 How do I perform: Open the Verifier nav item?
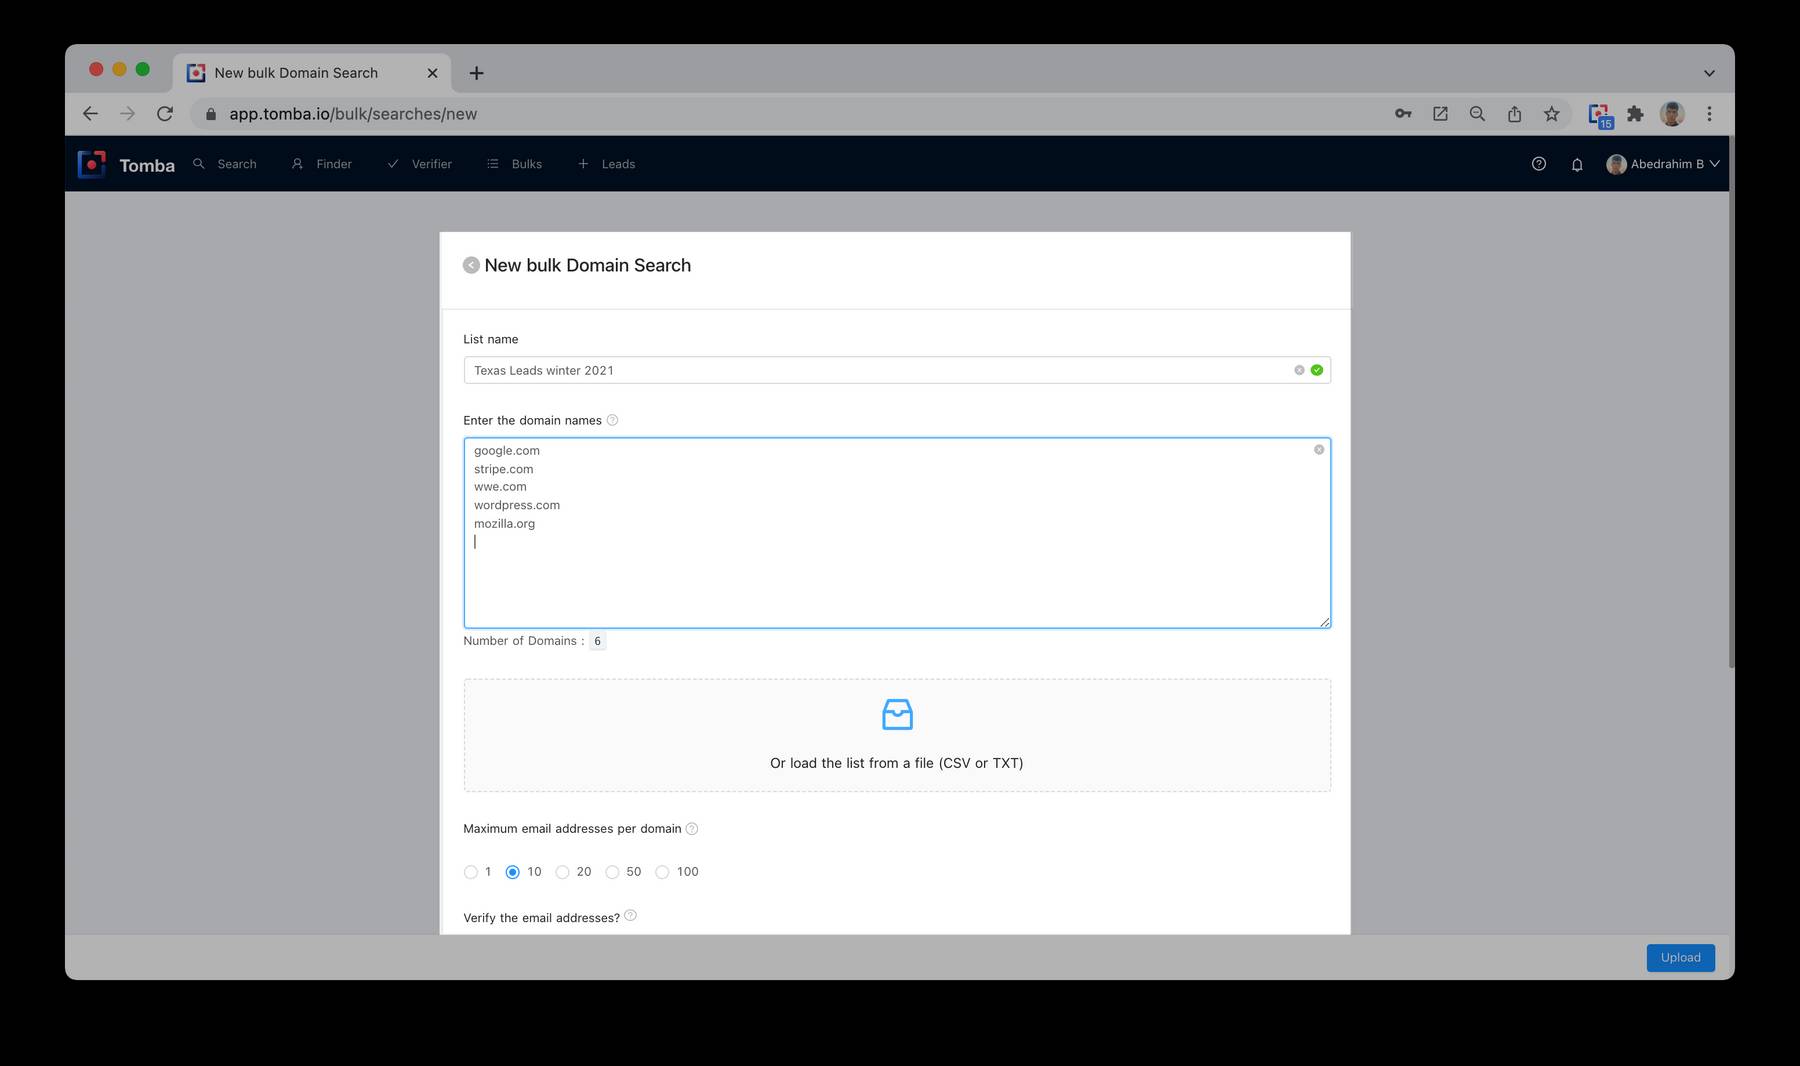[x=420, y=164]
